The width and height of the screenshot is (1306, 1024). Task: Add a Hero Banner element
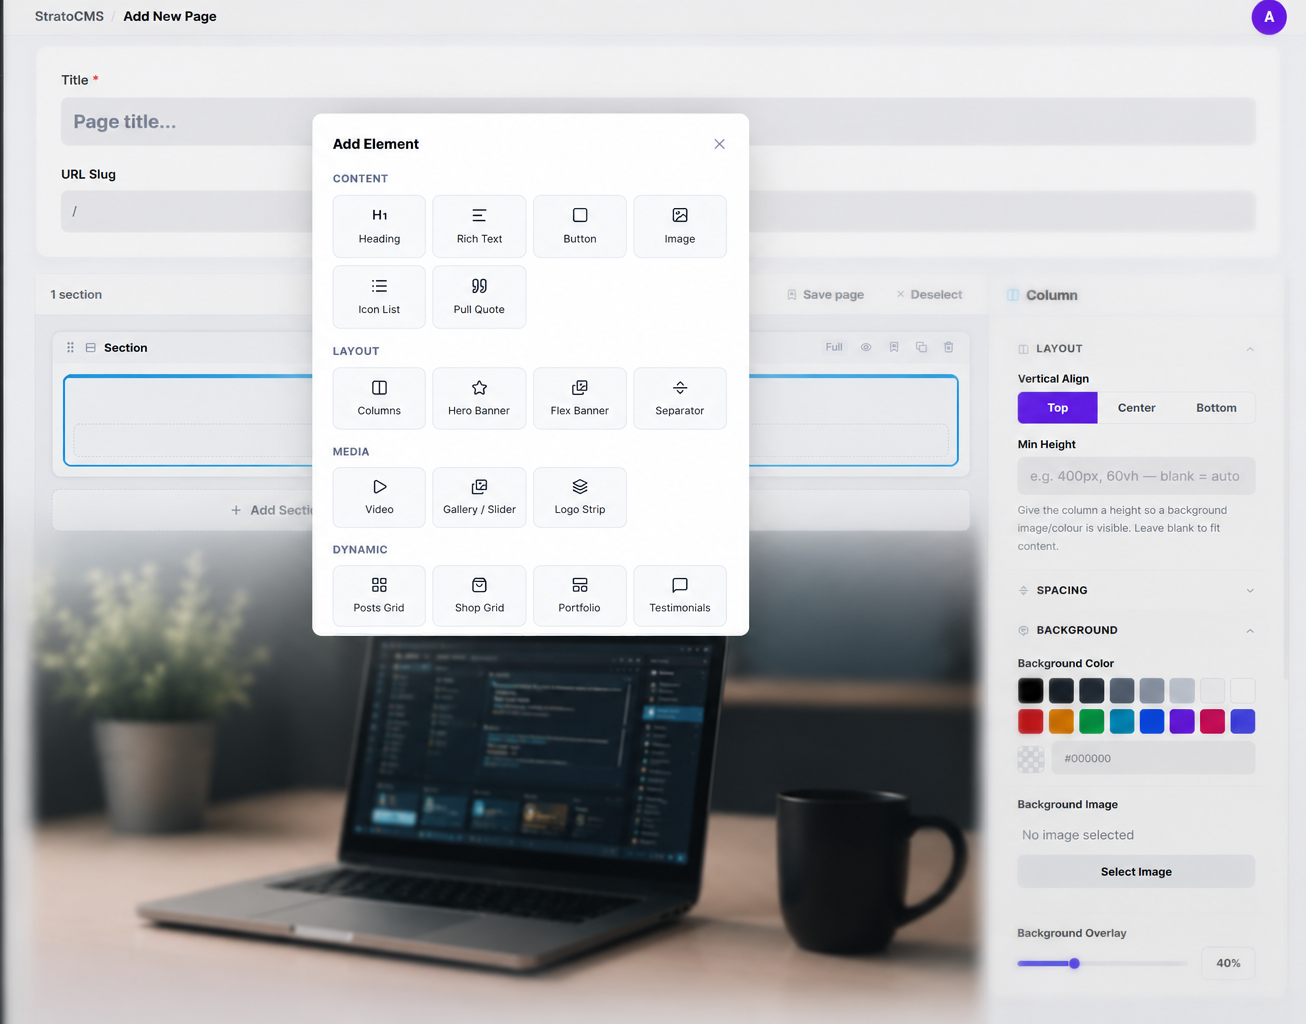pyautogui.click(x=479, y=398)
